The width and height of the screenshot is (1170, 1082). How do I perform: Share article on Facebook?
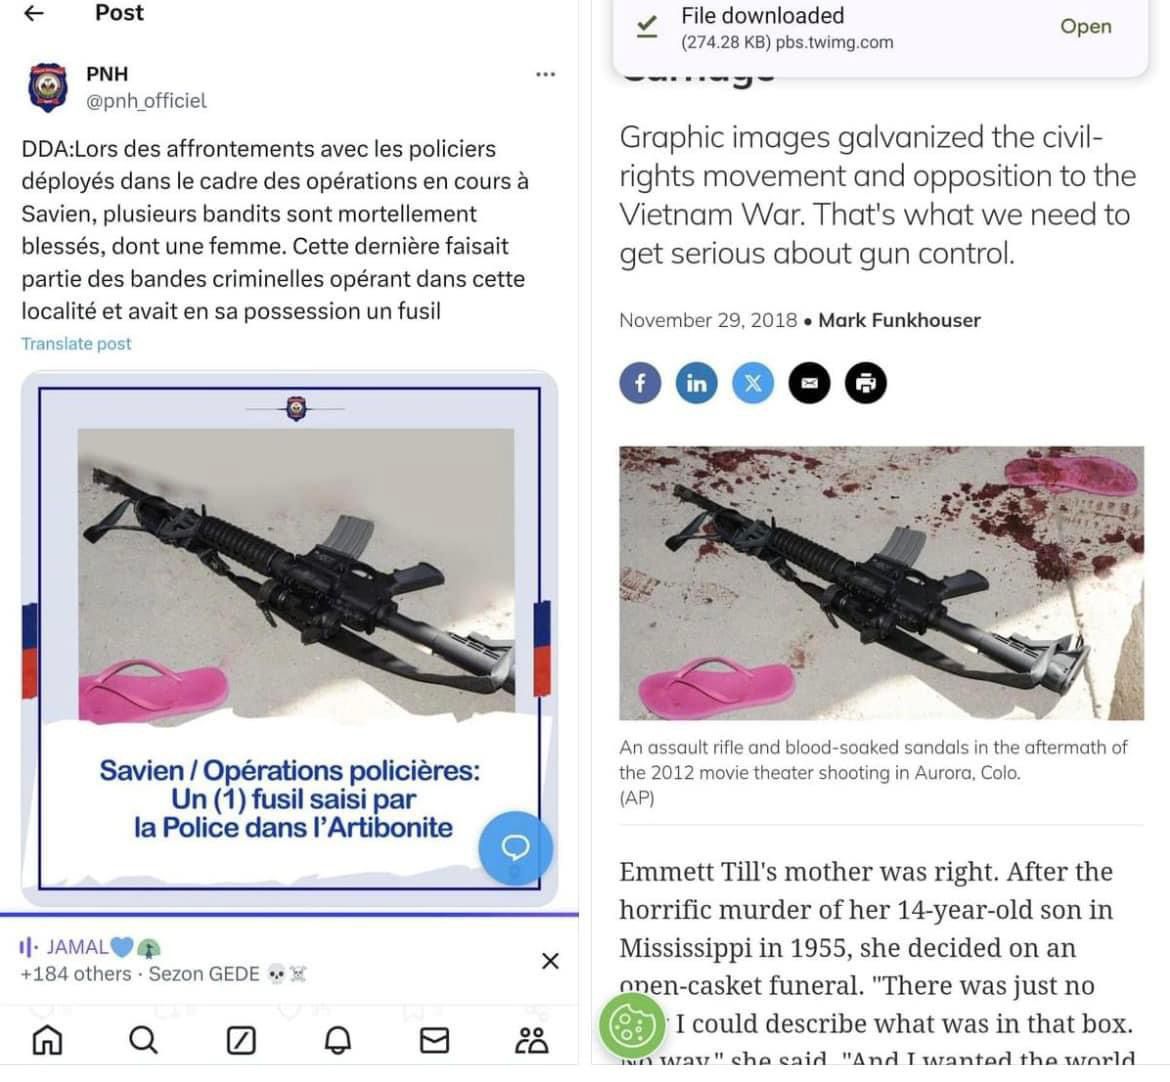pyautogui.click(x=640, y=384)
